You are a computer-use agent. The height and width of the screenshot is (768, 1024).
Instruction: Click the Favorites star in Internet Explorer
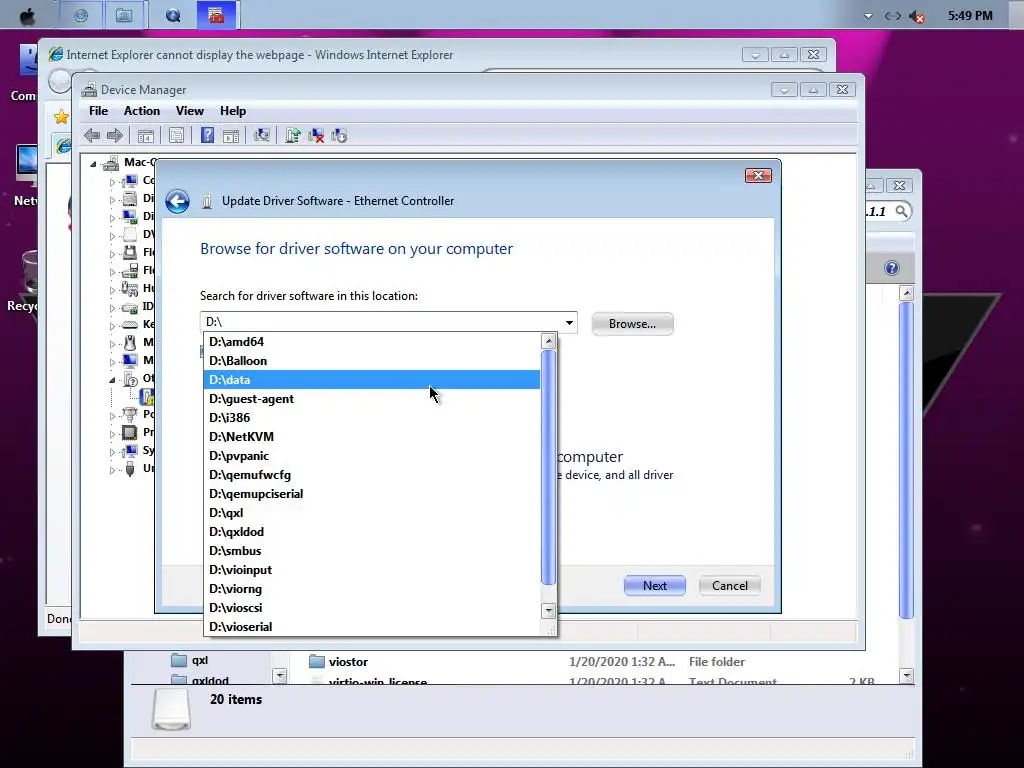click(x=61, y=117)
